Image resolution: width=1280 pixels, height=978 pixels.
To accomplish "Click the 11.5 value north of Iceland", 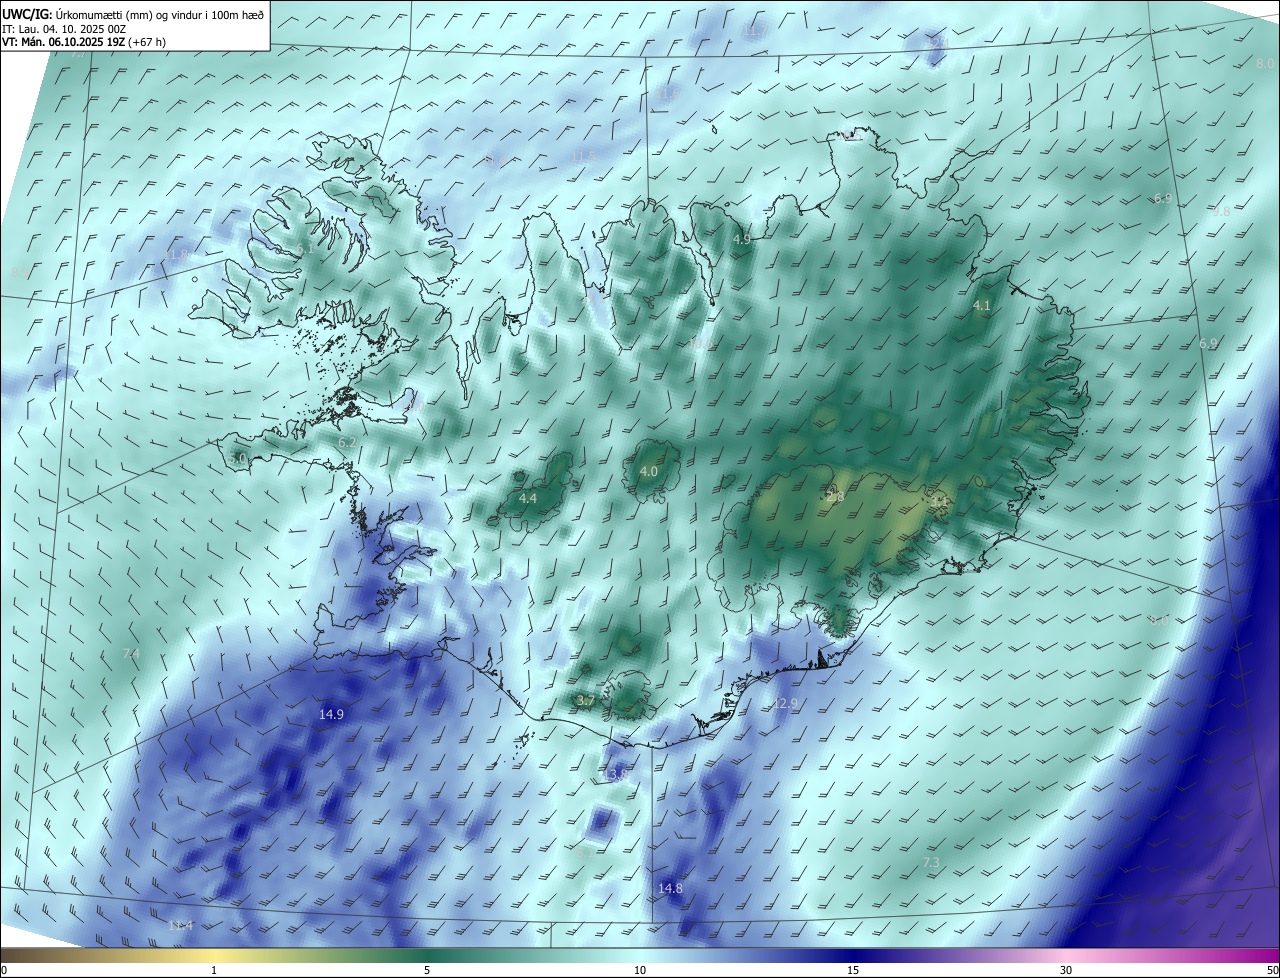I will coord(584,157).
